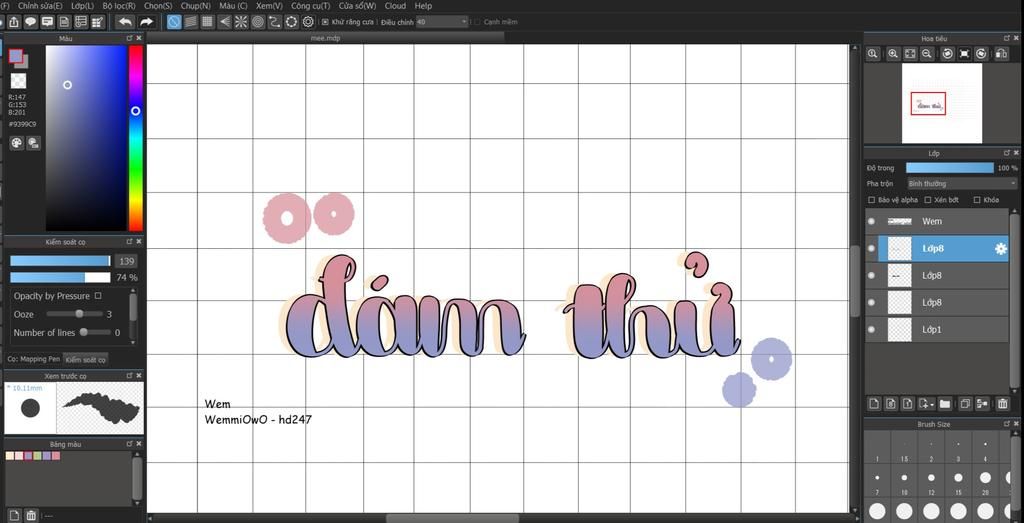Image resolution: width=1024 pixels, height=523 pixels.
Task: Toggle the Opacity by Pressure checkbox
Action: coord(98,296)
